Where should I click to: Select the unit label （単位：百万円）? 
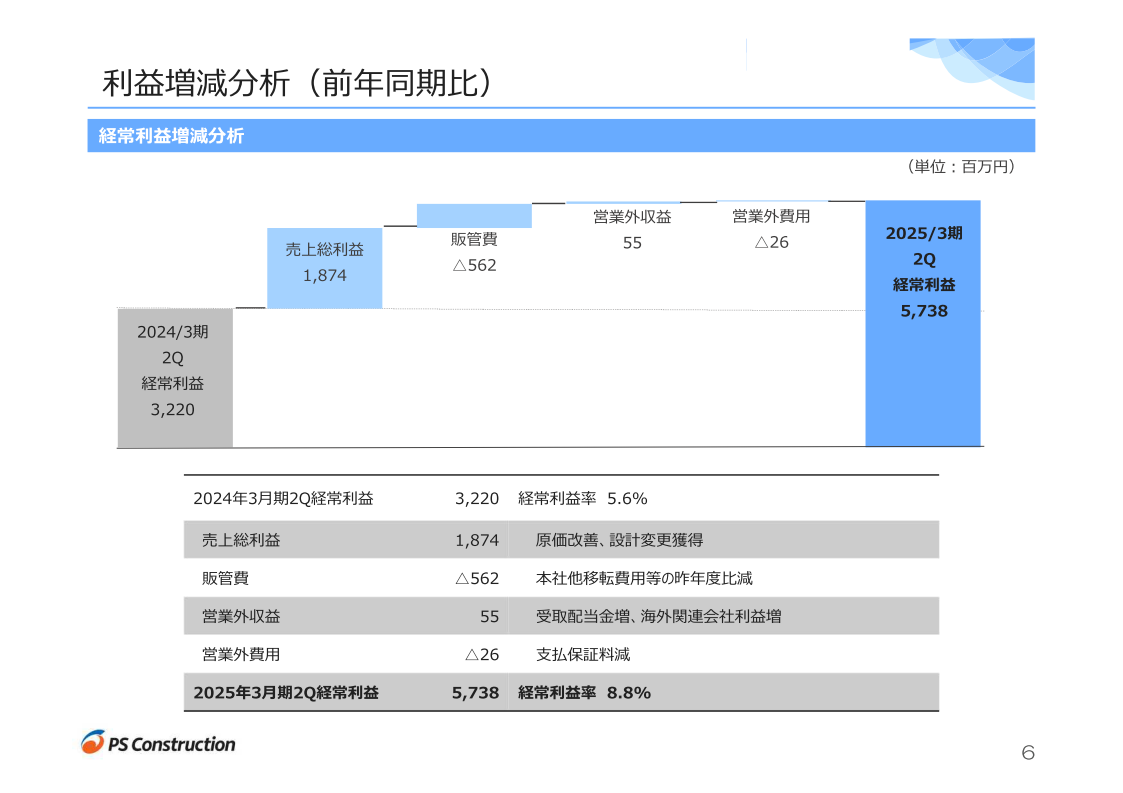(x=960, y=167)
